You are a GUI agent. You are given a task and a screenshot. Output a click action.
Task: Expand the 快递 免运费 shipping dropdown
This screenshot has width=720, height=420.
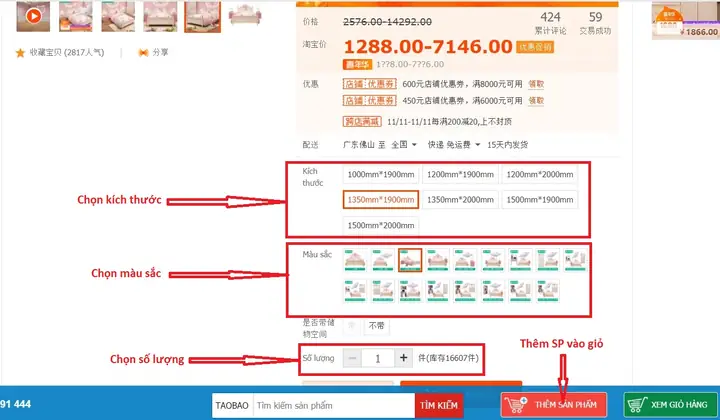click(x=454, y=145)
